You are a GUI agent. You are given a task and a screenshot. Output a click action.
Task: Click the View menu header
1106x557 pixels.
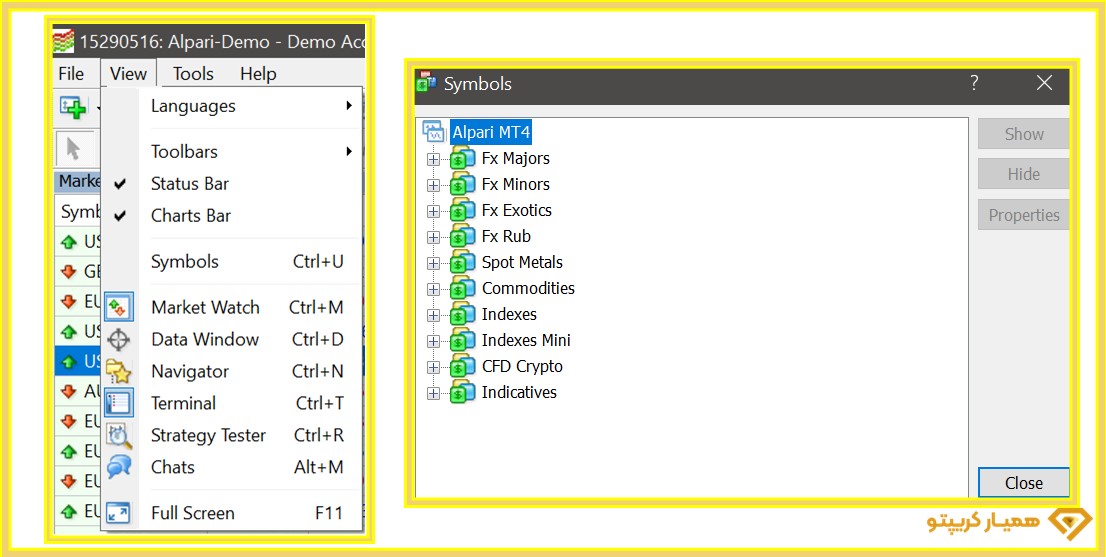coord(128,74)
